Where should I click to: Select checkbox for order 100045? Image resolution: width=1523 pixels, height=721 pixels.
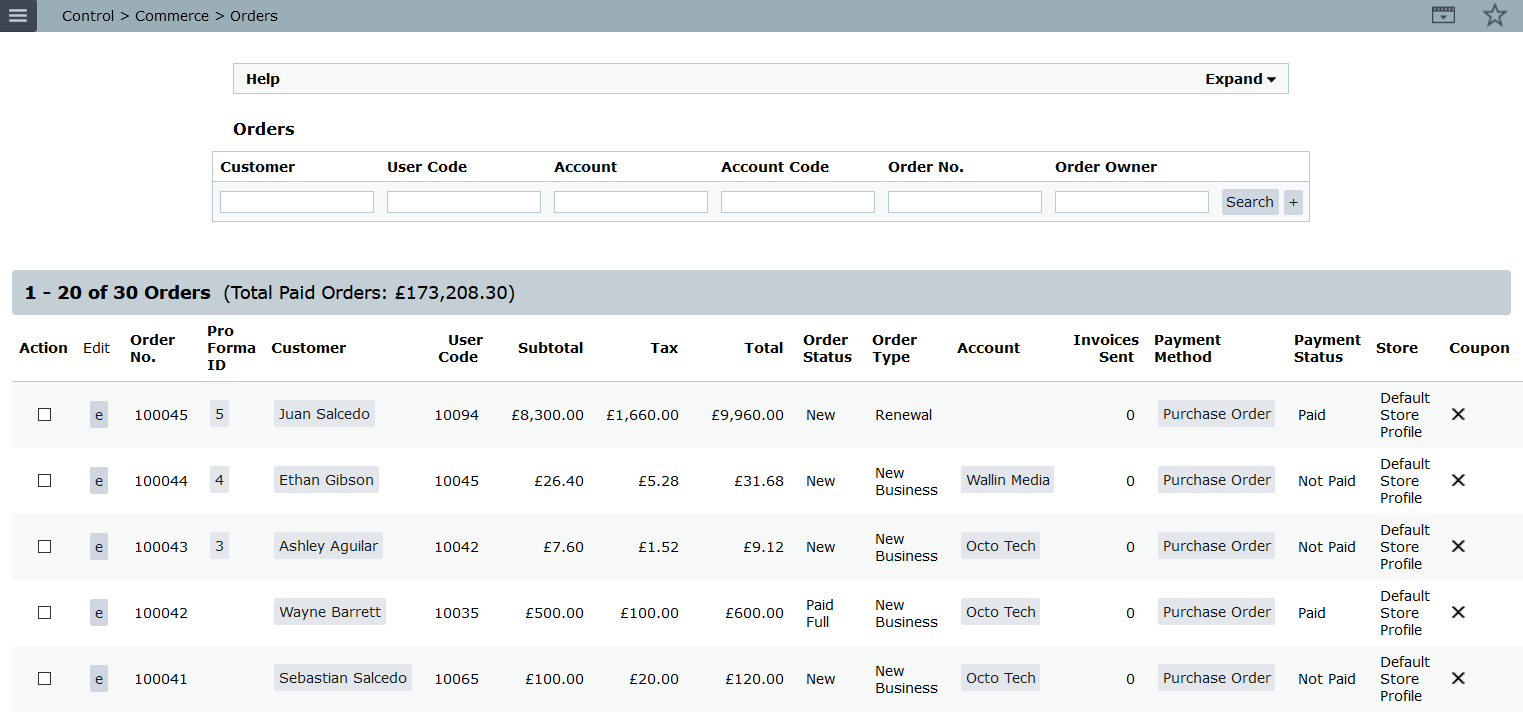pyautogui.click(x=44, y=415)
